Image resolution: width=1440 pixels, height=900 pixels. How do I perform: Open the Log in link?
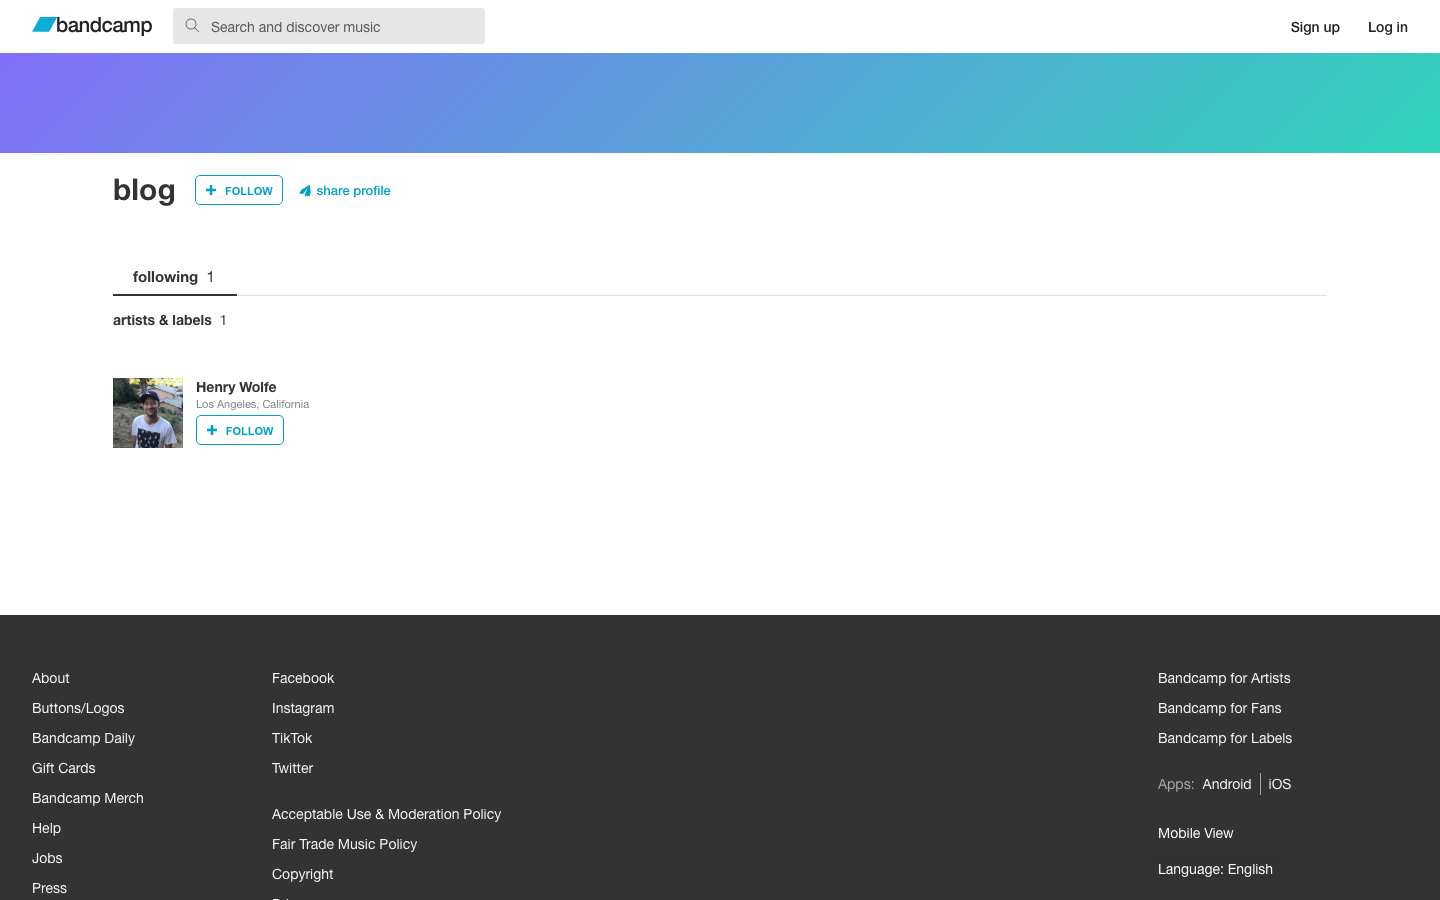[1388, 27]
